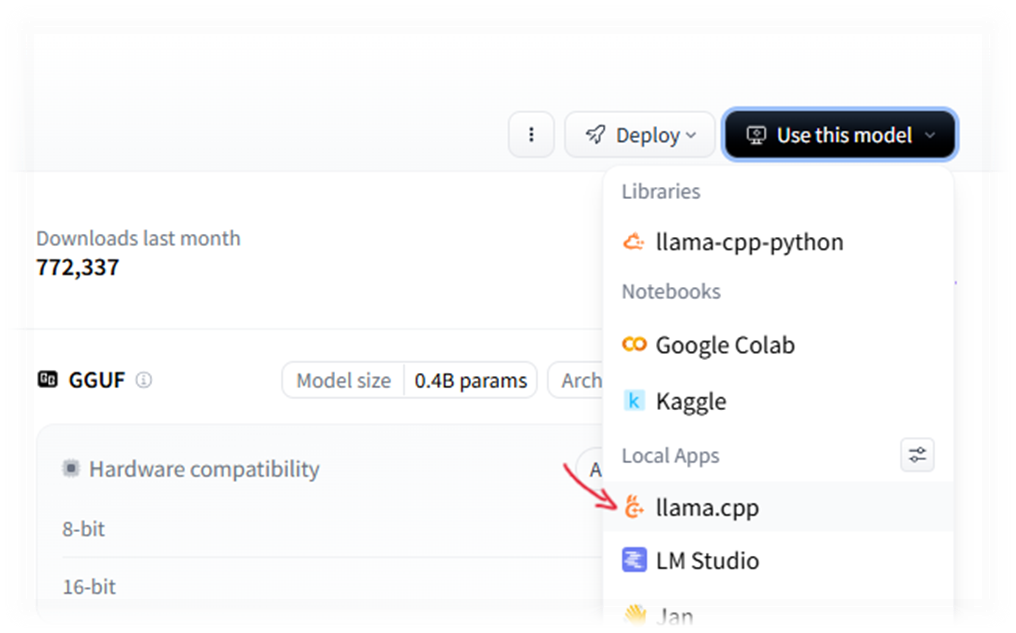Click the Google Colab logo icon

(634, 345)
